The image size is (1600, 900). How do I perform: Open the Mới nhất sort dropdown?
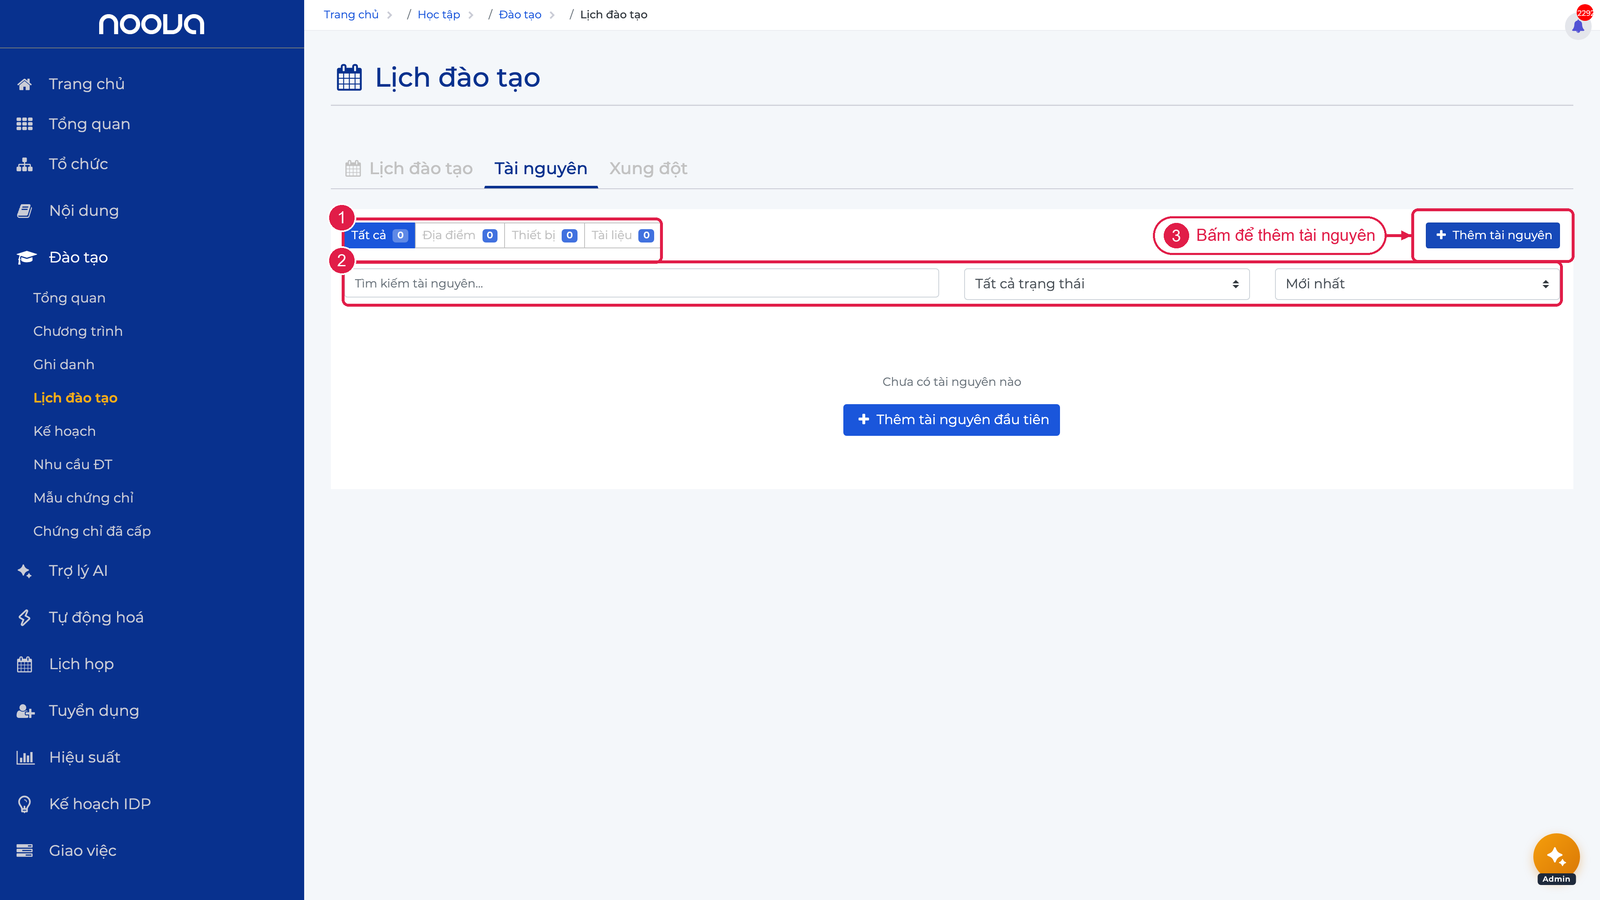click(1417, 284)
